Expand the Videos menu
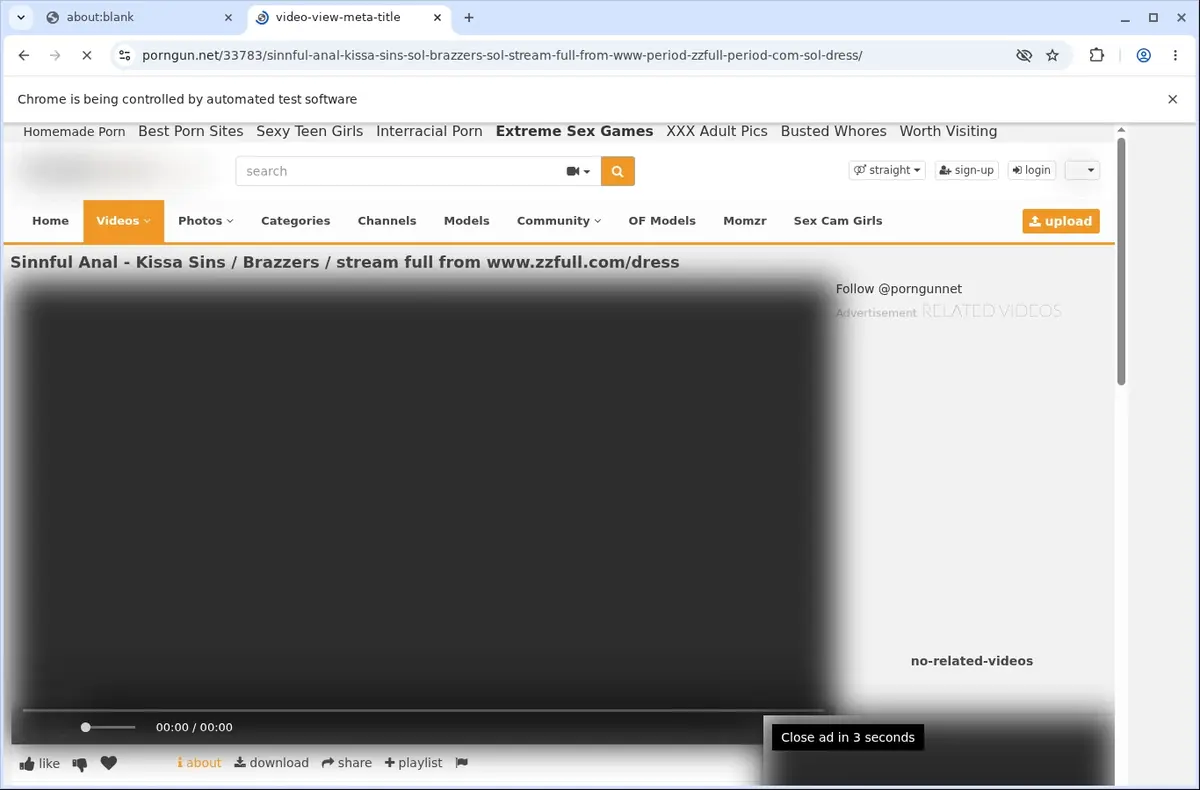This screenshot has width=1200, height=790. click(x=124, y=221)
